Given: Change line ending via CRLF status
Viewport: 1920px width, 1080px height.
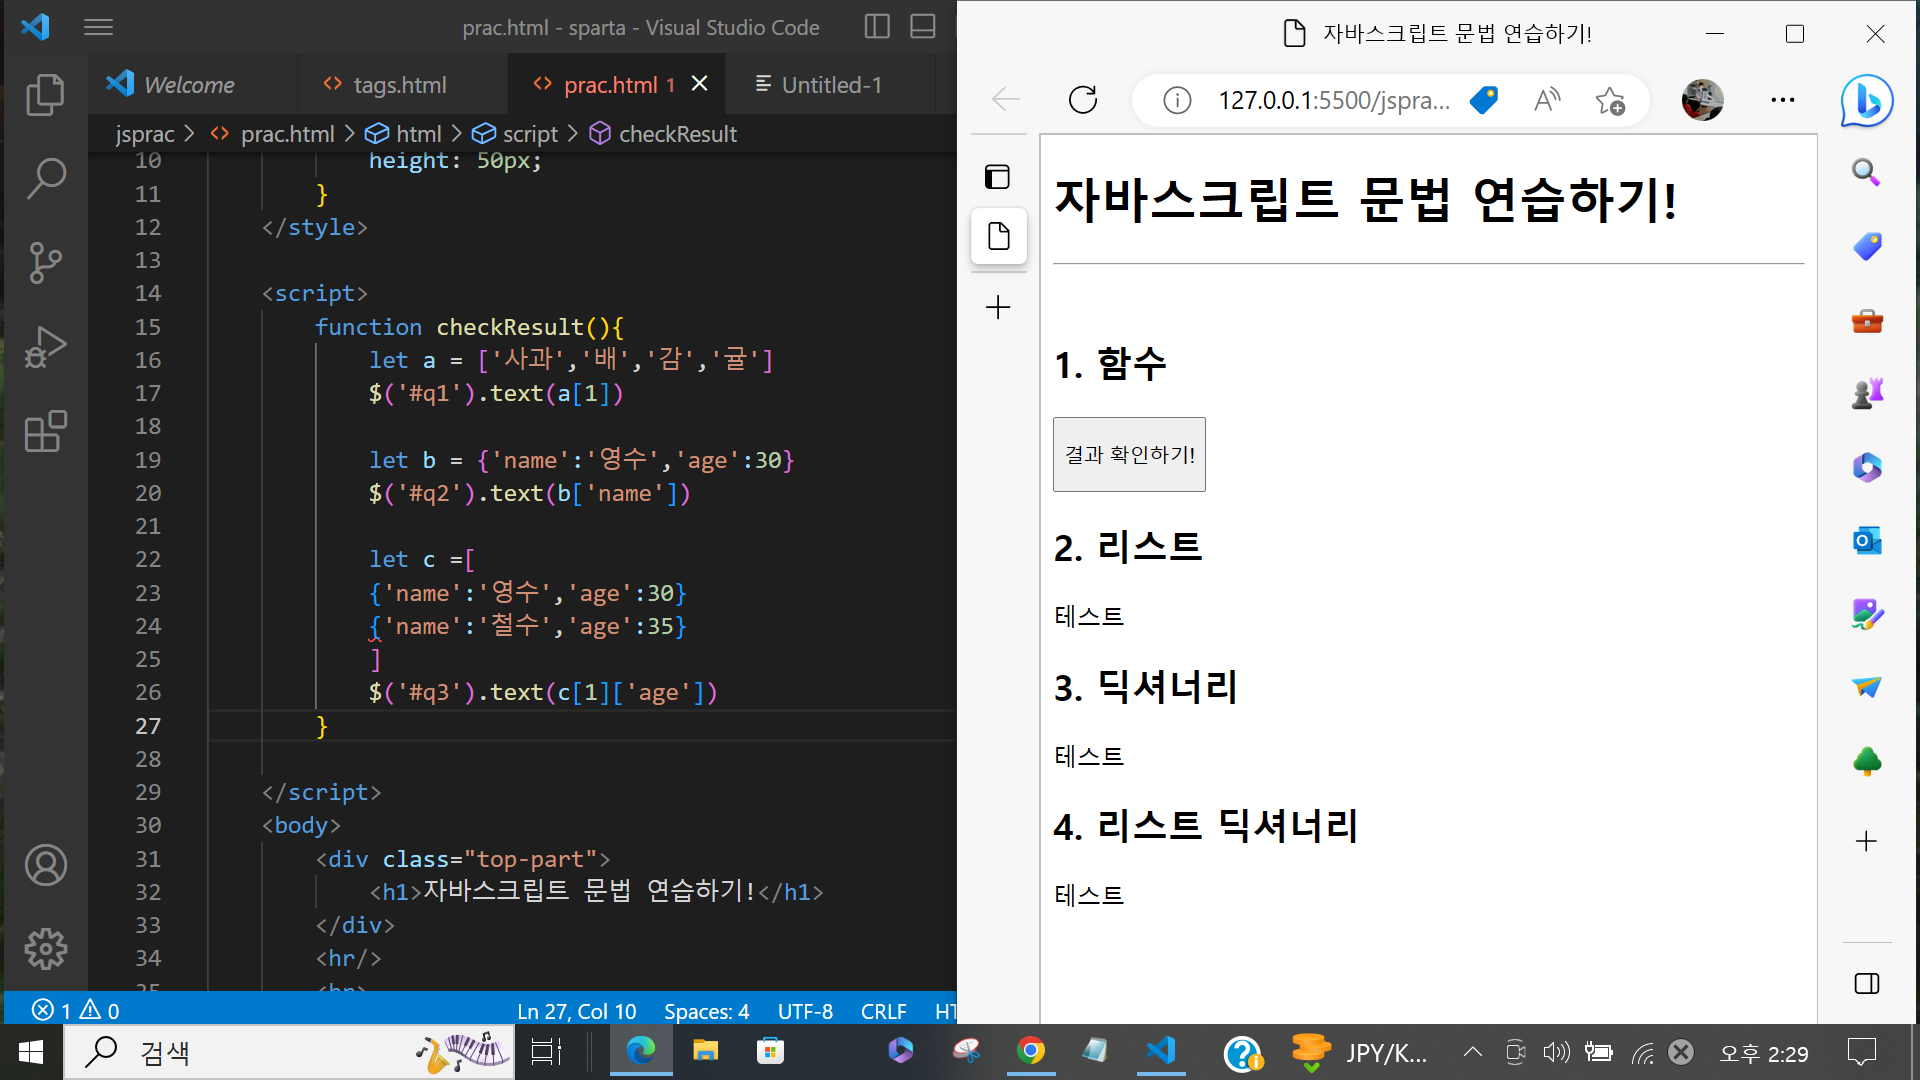Looking at the screenshot, I should [884, 1011].
